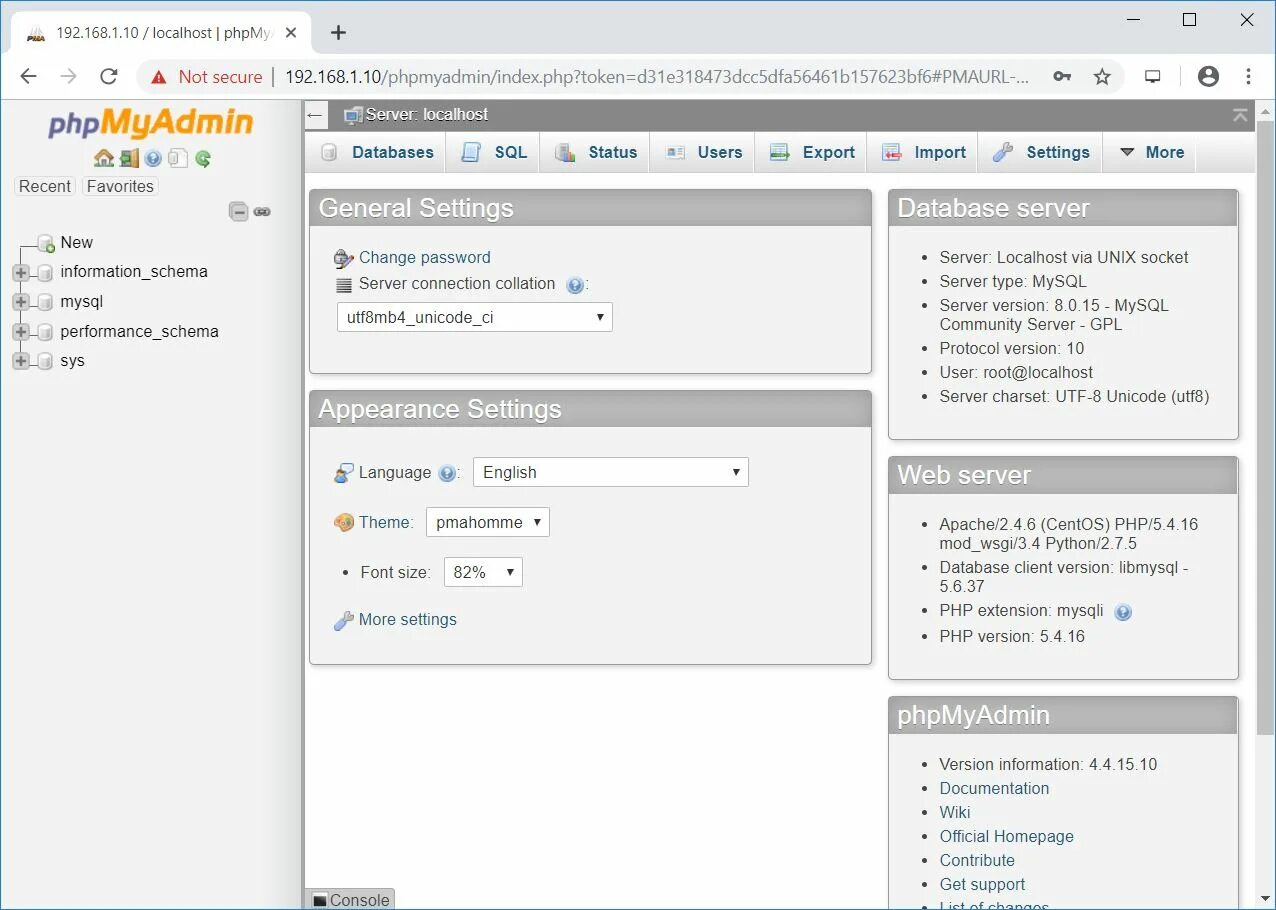
Task: Click Change password link
Action: 425,257
